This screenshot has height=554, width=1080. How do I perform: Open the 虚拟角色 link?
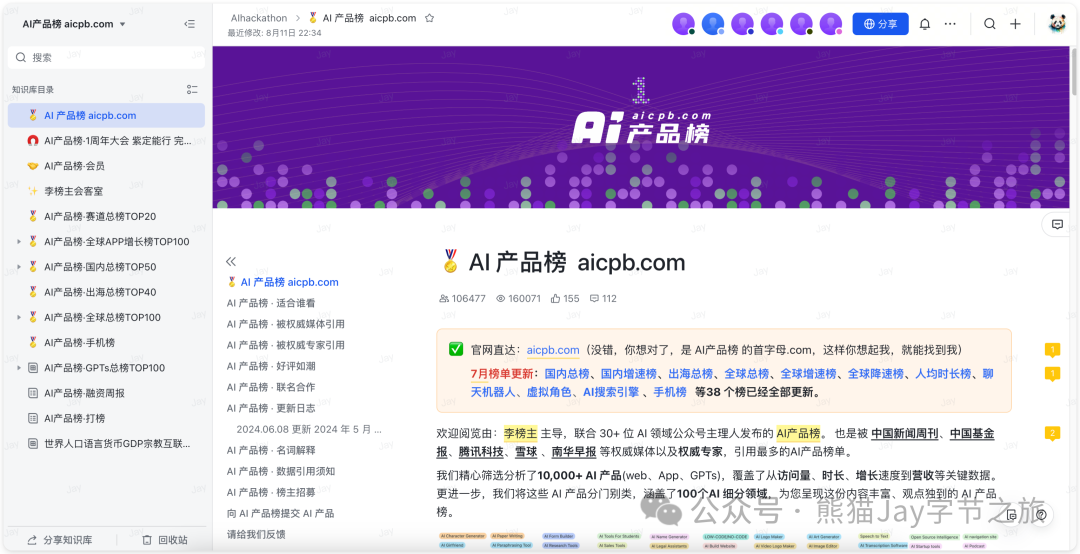(550, 392)
